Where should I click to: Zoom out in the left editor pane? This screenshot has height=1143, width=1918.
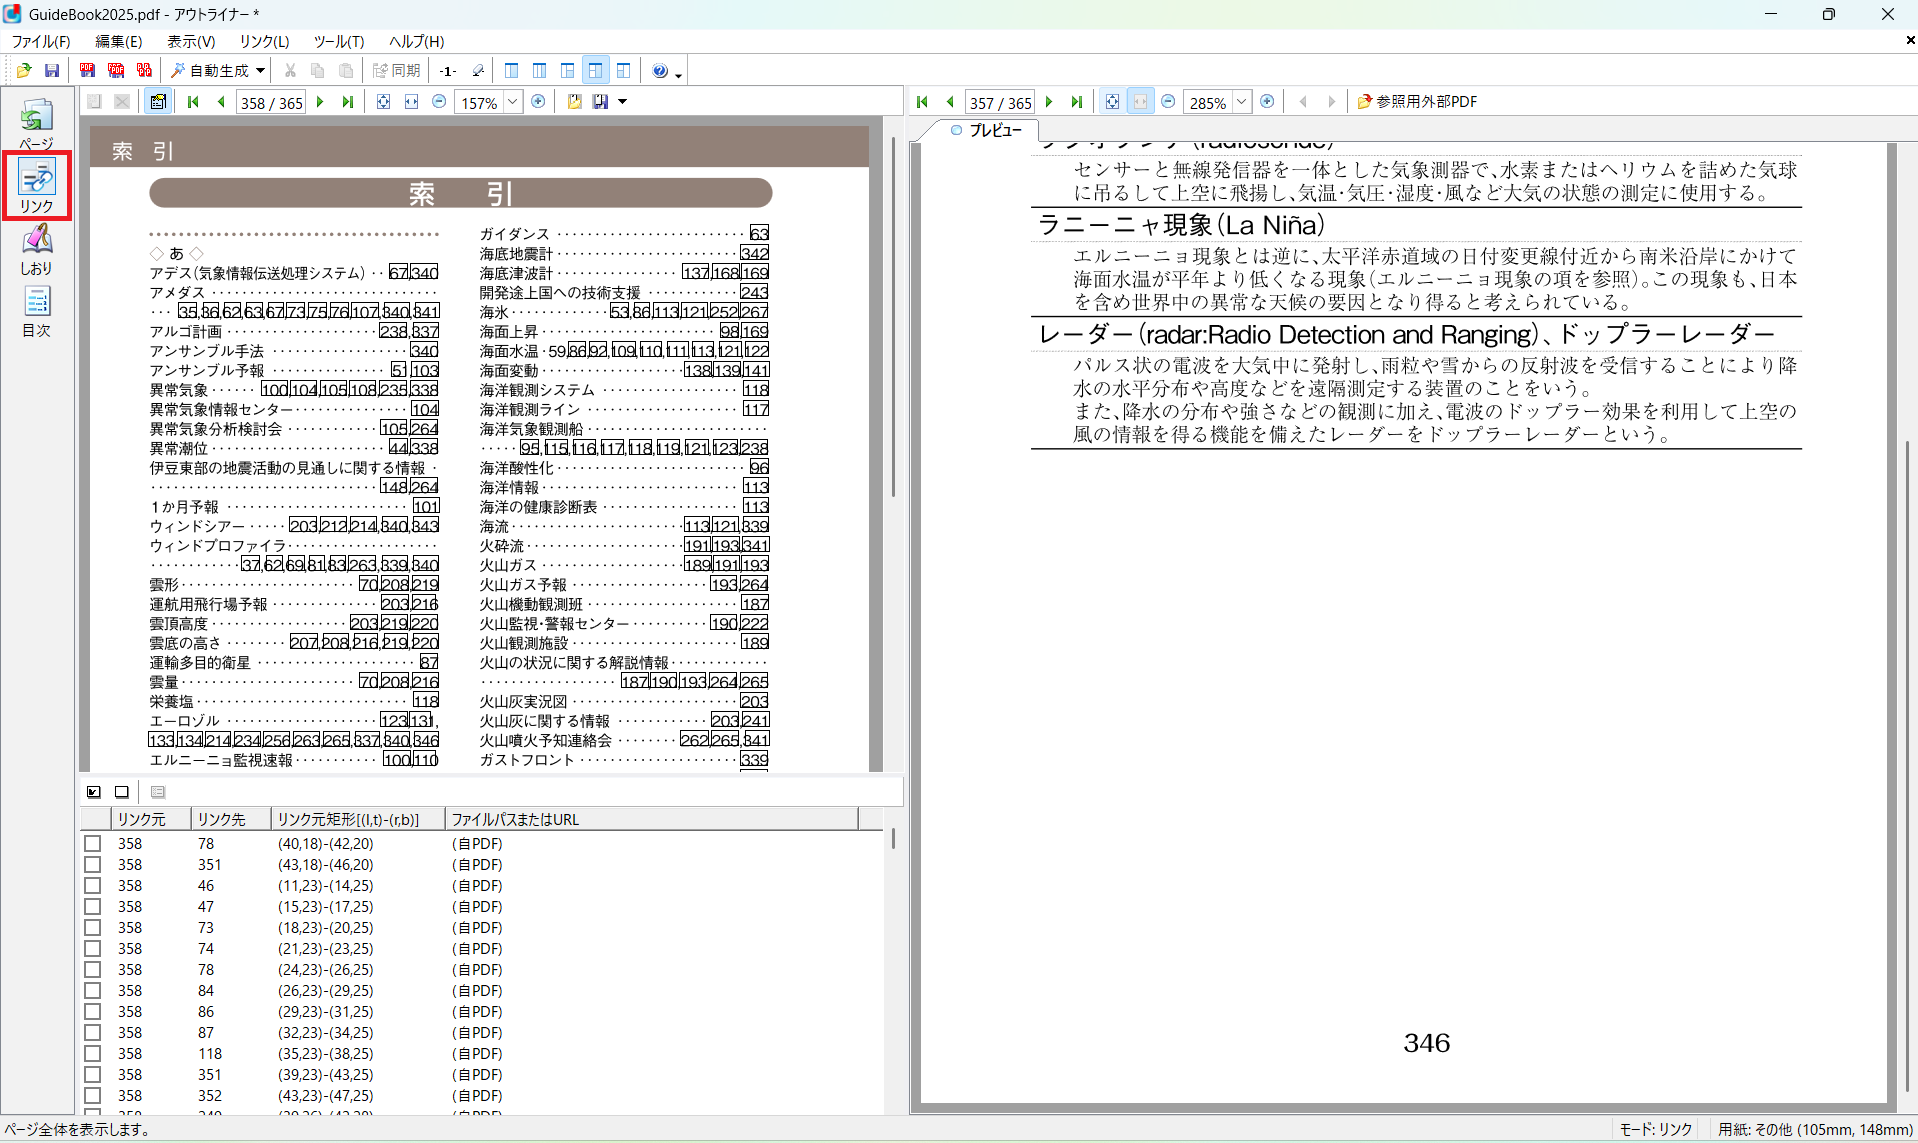439,102
